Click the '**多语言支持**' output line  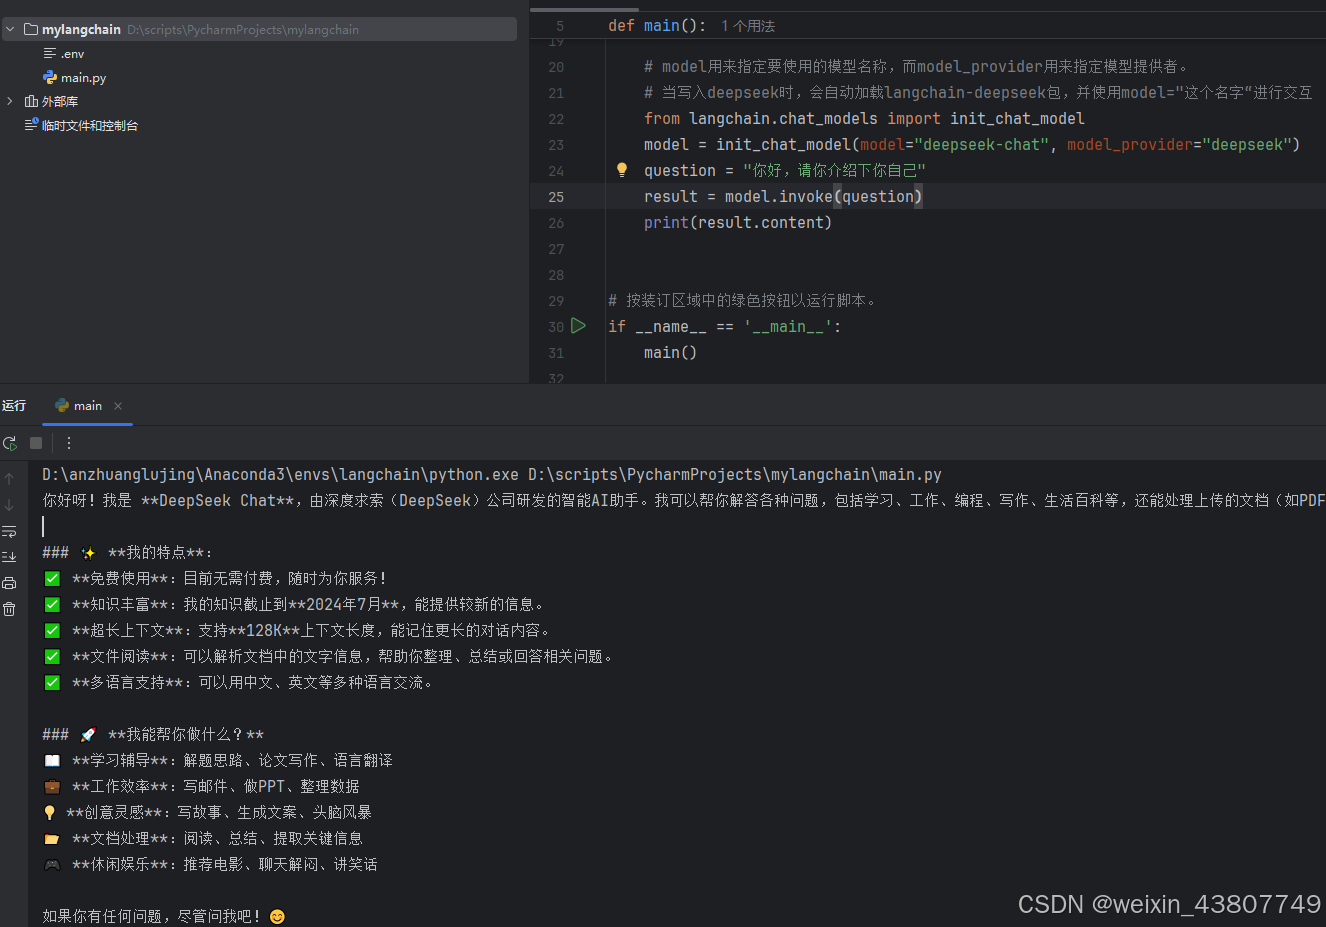tap(238, 683)
